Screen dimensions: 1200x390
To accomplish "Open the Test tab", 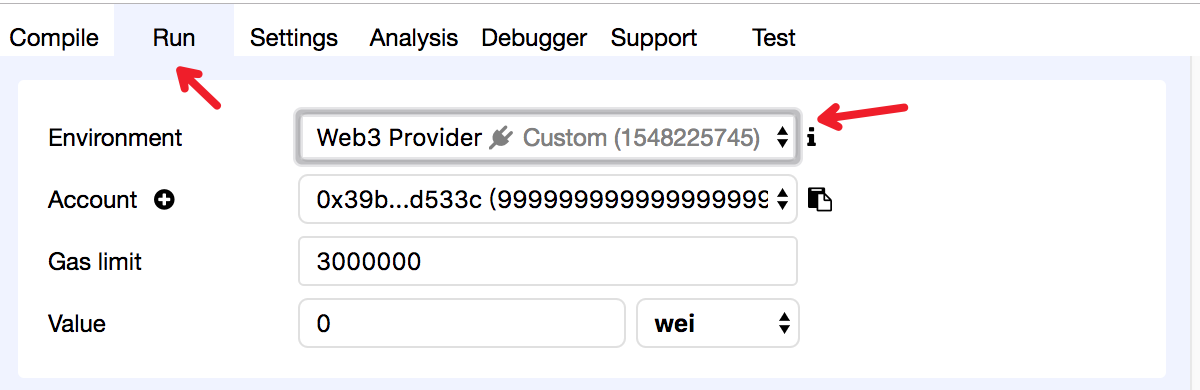I will [774, 38].
